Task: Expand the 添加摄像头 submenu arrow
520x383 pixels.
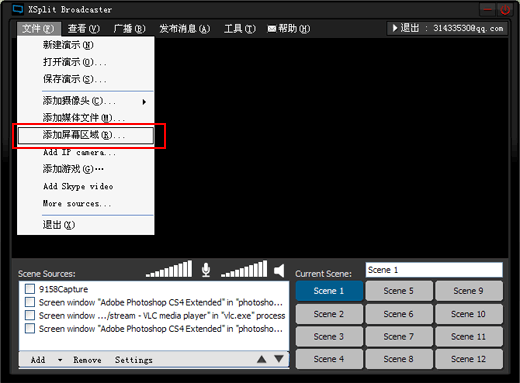Action: 144,102
